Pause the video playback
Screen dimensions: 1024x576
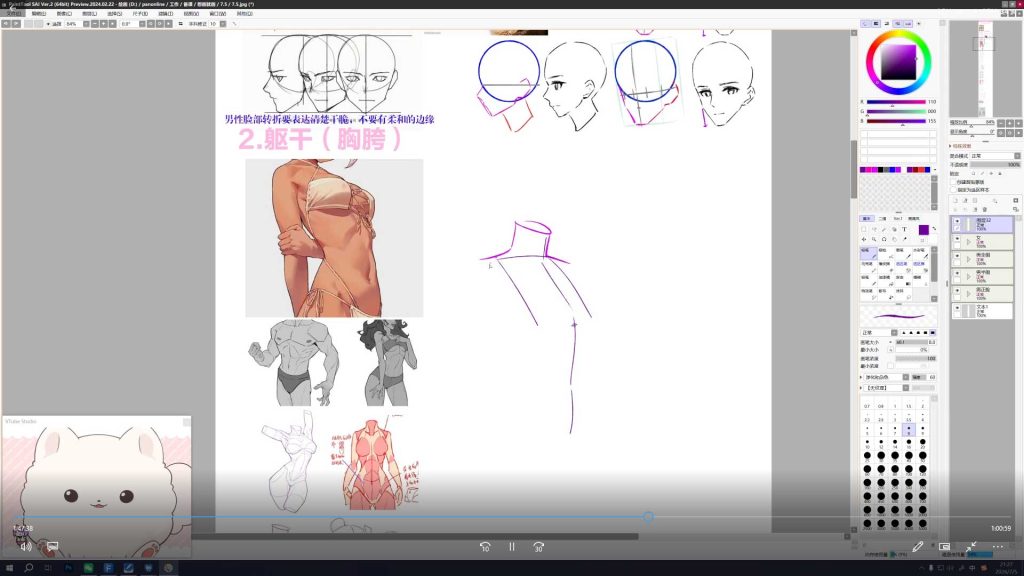point(512,547)
